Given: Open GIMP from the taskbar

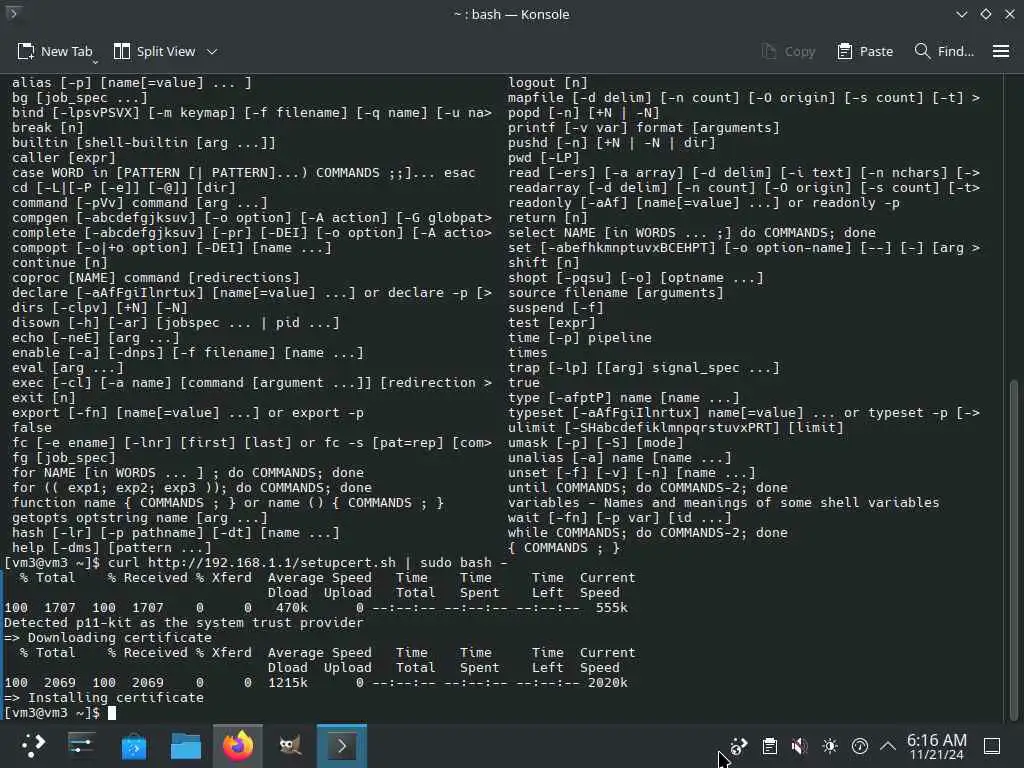Looking at the screenshot, I should pyautogui.click(x=290, y=746).
